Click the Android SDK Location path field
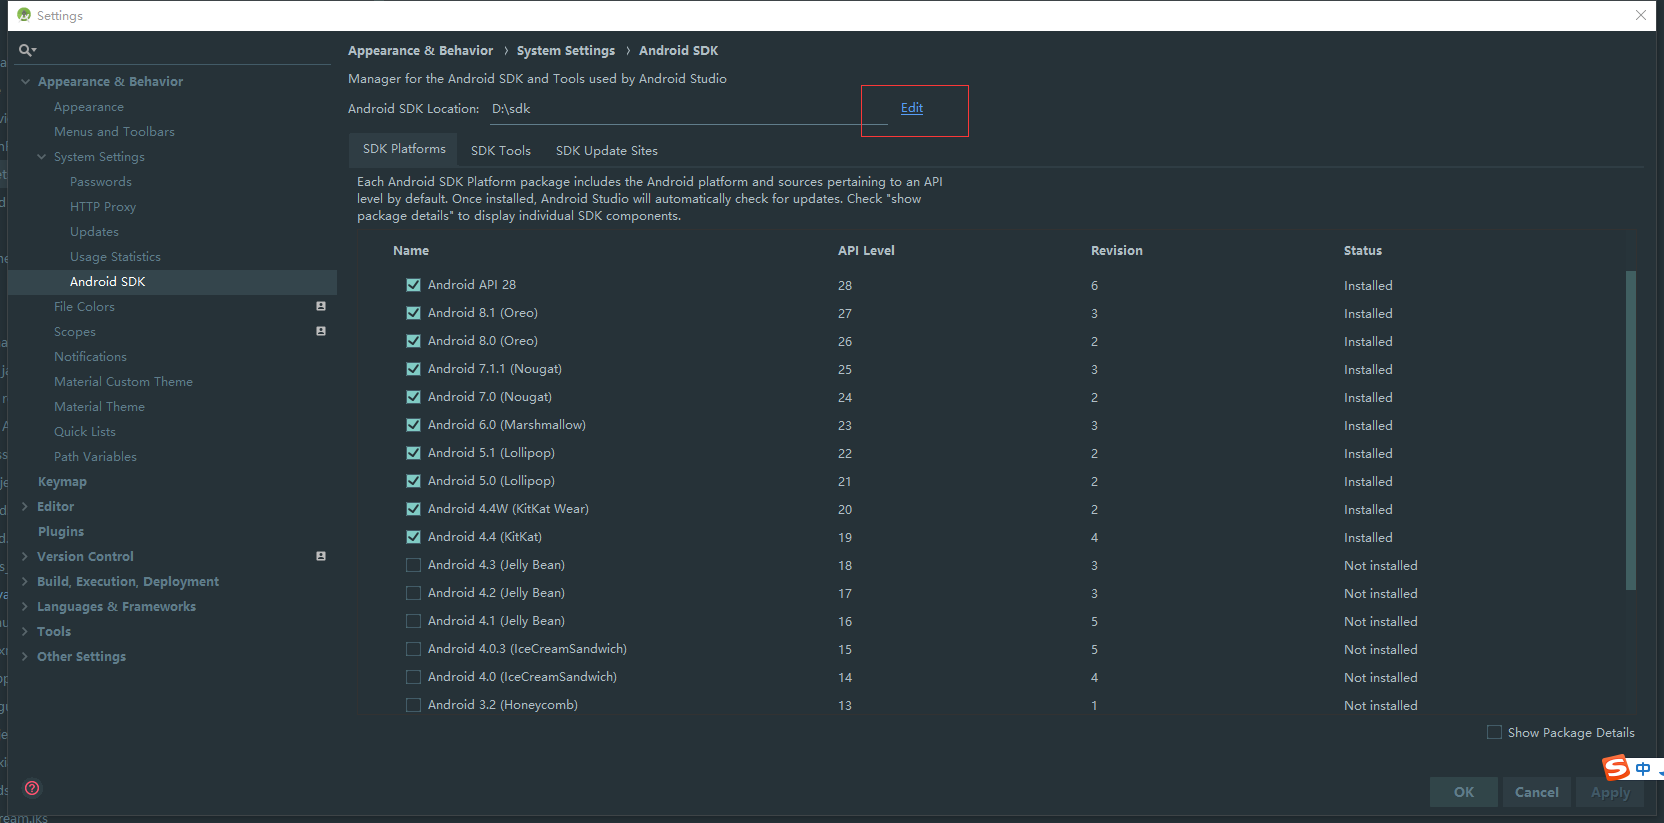 point(688,109)
